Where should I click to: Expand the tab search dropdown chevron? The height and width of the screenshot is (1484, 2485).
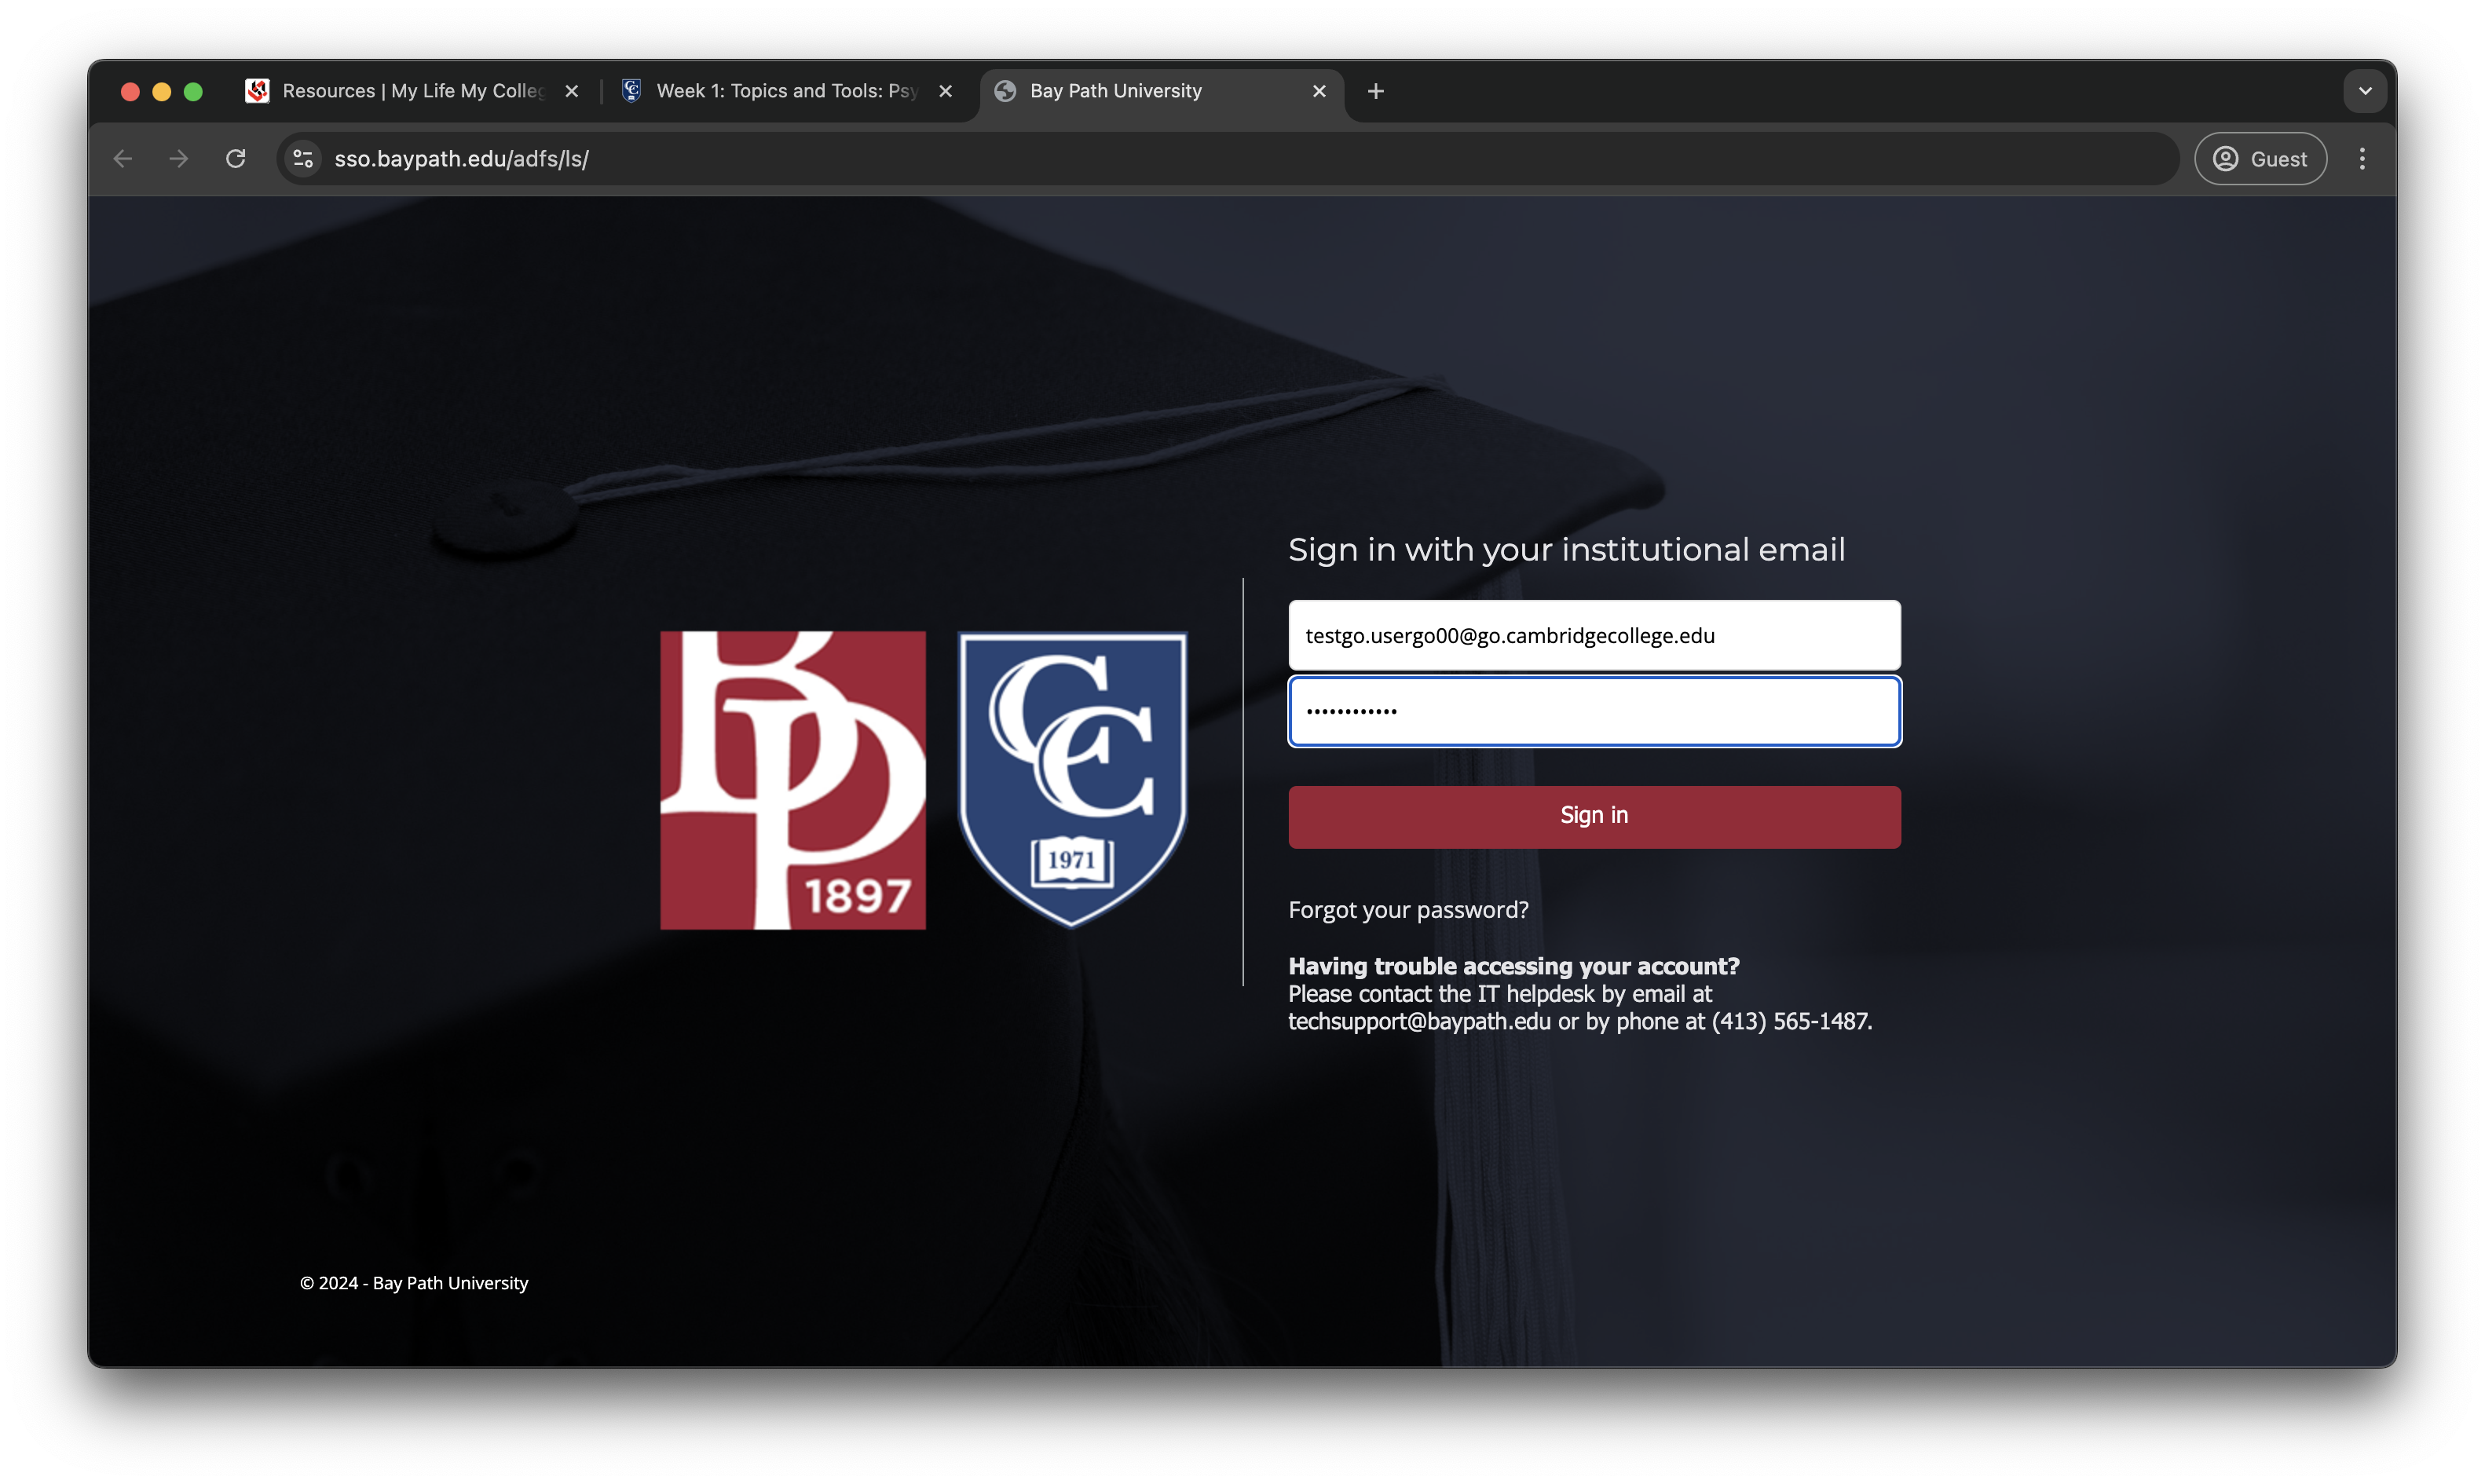point(2365,91)
